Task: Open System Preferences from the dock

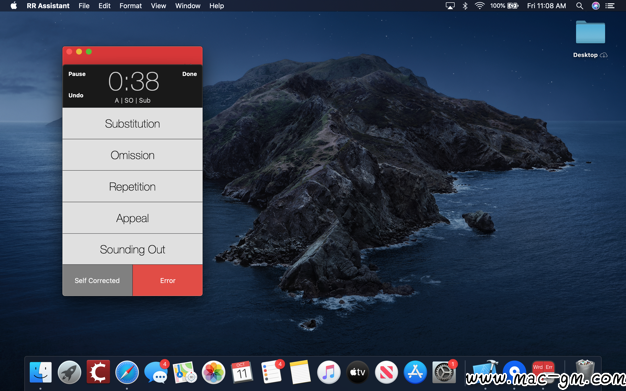Action: click(x=444, y=372)
